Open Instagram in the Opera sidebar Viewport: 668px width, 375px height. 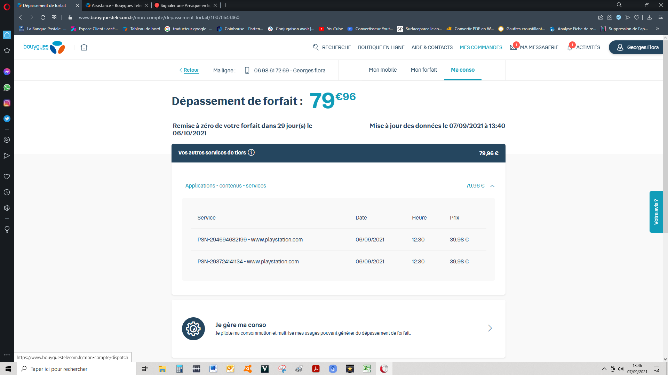[x=7, y=103]
